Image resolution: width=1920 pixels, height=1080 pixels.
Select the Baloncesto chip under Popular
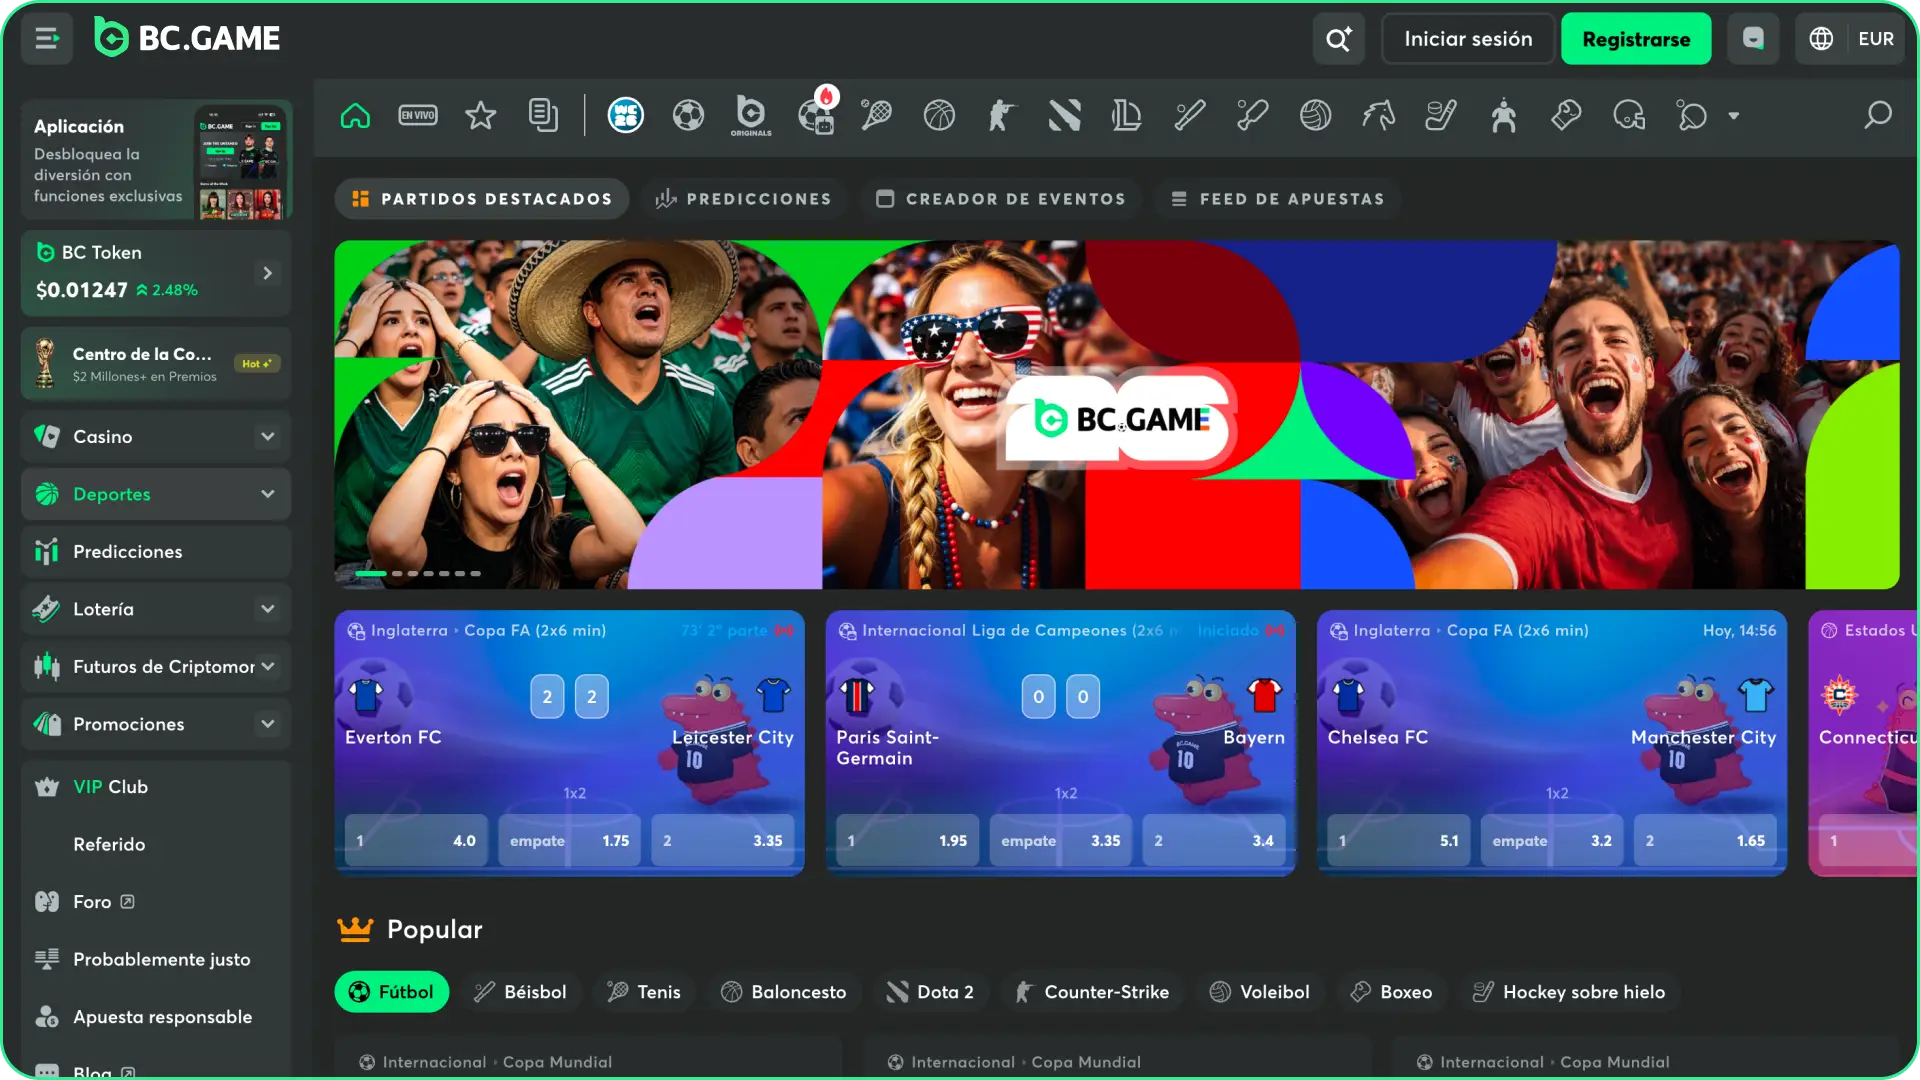[784, 992]
